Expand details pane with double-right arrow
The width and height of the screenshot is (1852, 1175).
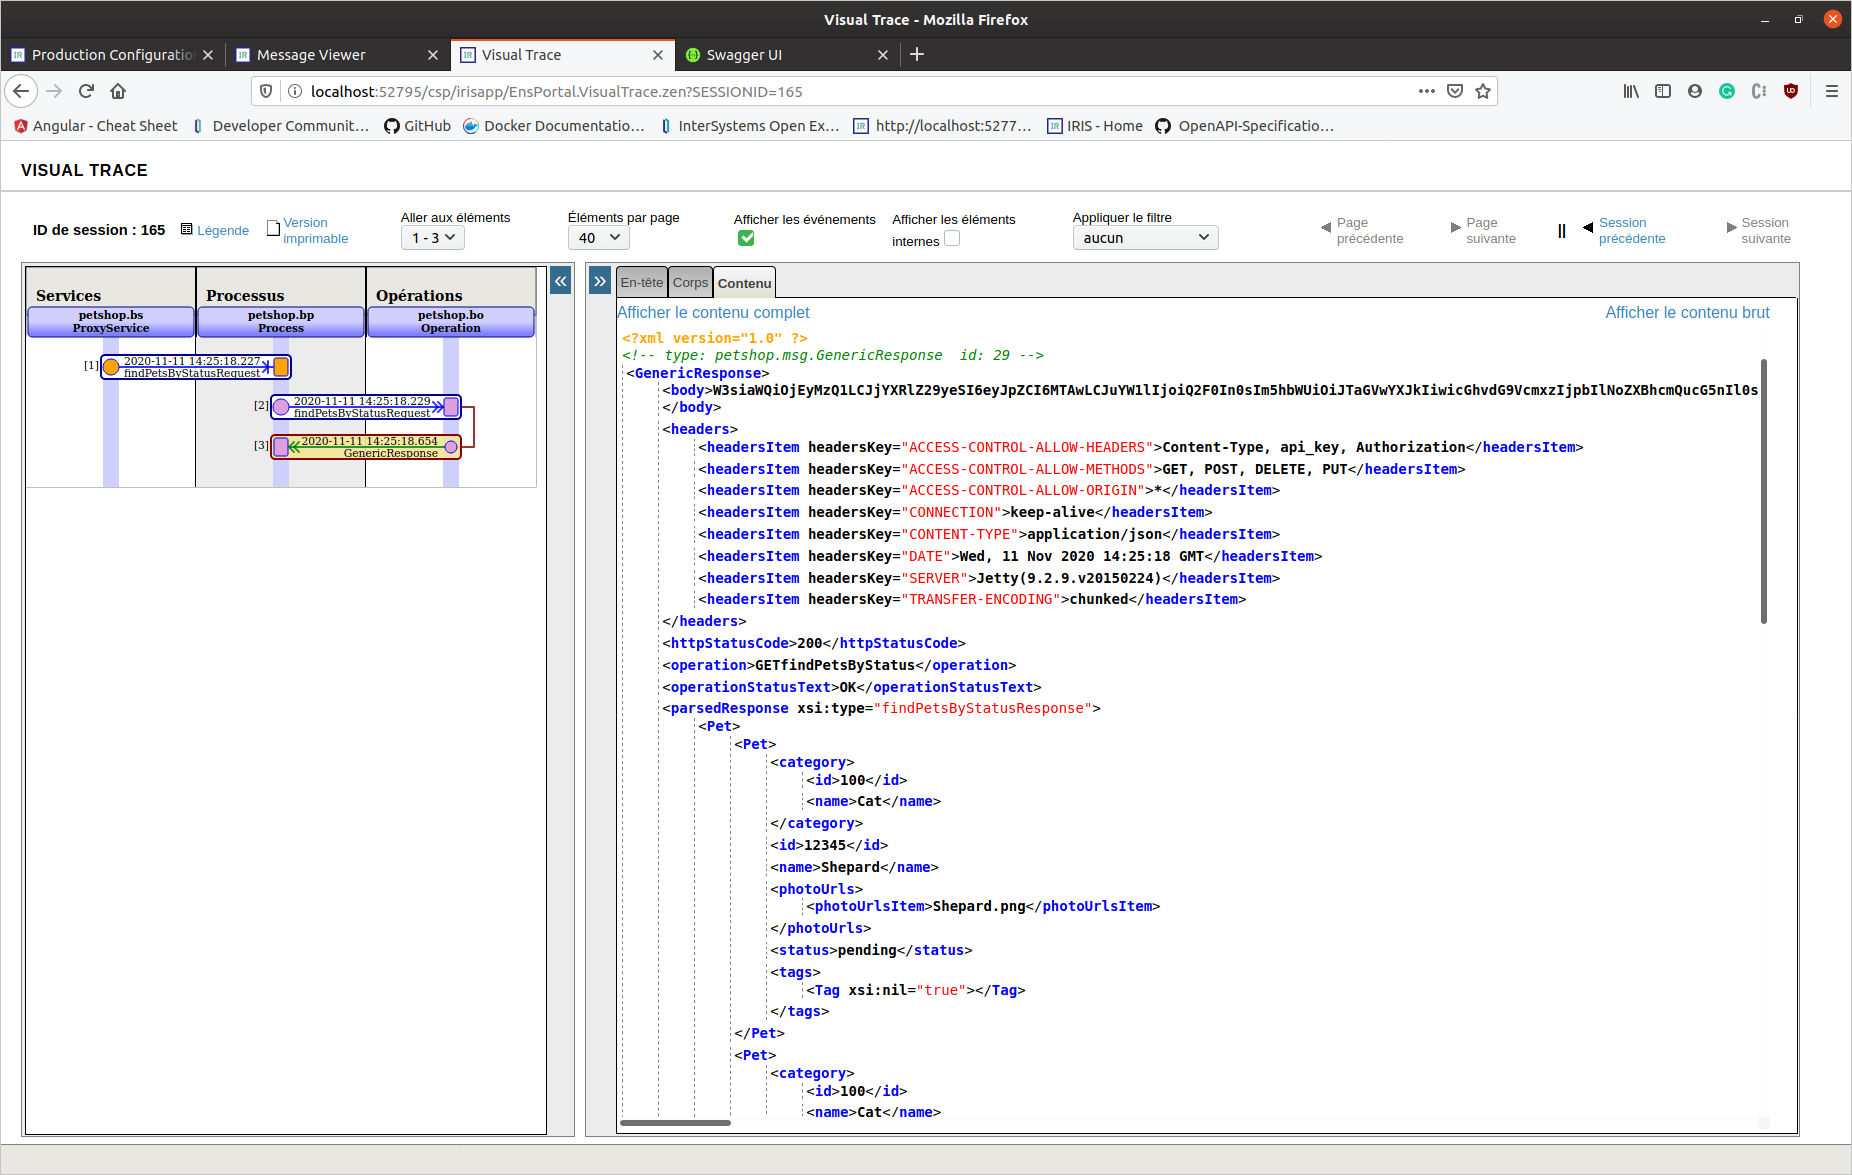(600, 281)
